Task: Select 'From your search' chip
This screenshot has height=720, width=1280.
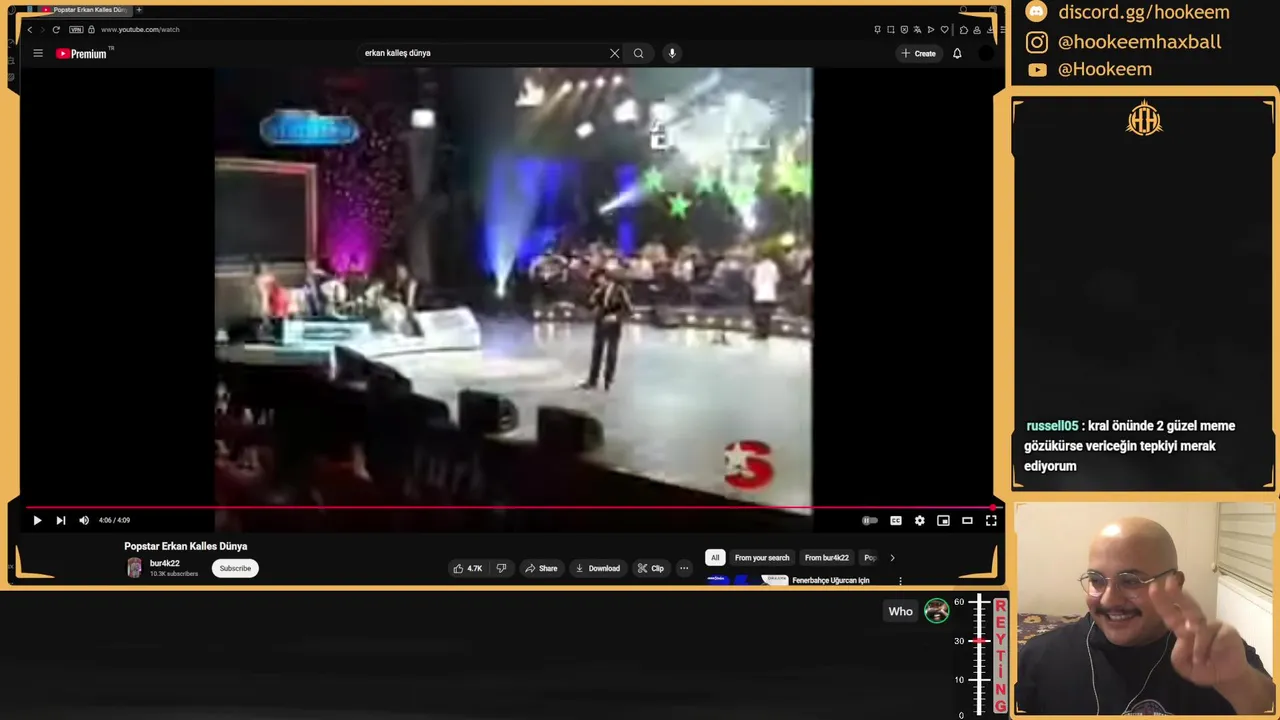Action: tap(762, 558)
